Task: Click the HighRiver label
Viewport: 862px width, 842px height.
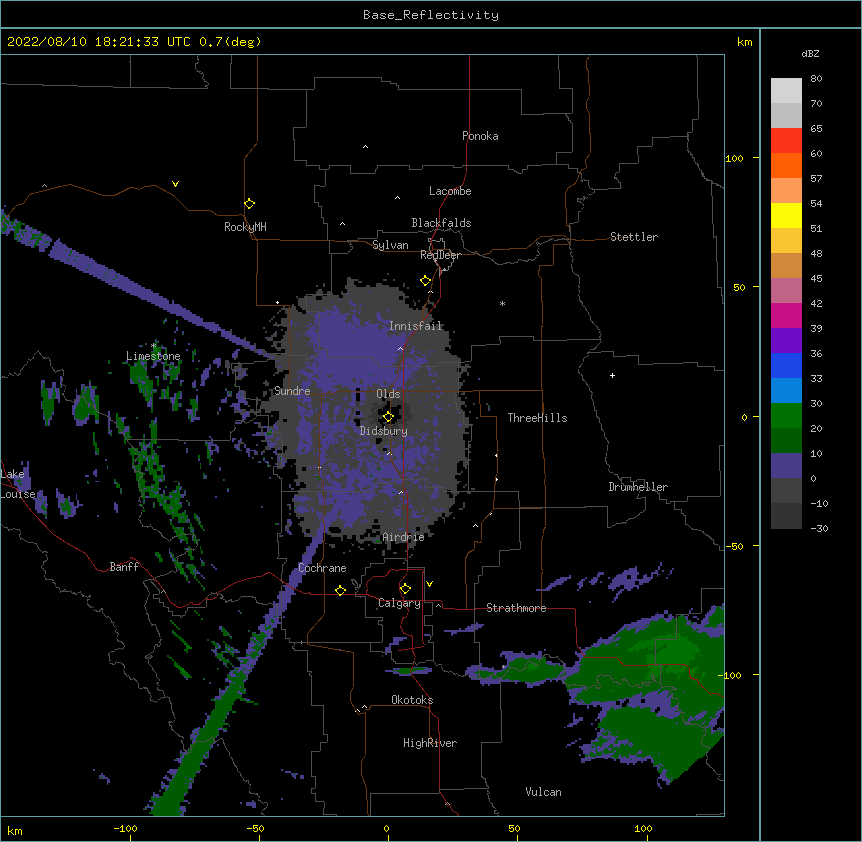Action: (x=430, y=743)
